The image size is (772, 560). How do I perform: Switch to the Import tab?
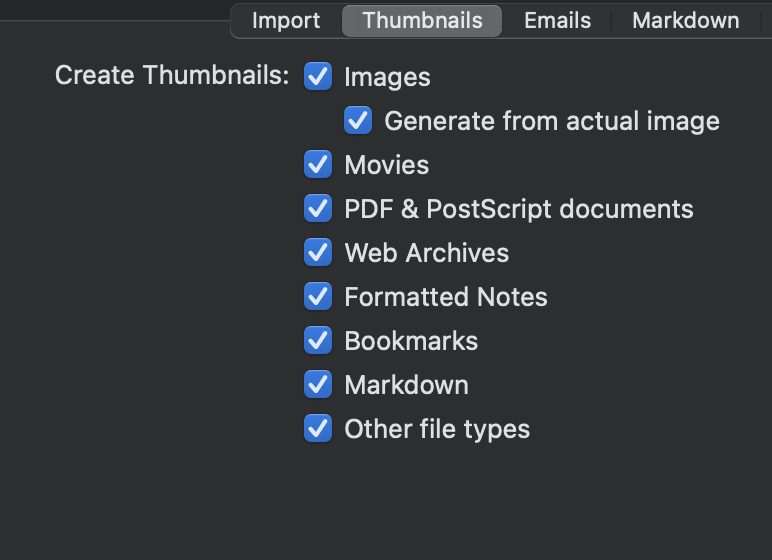pos(285,20)
